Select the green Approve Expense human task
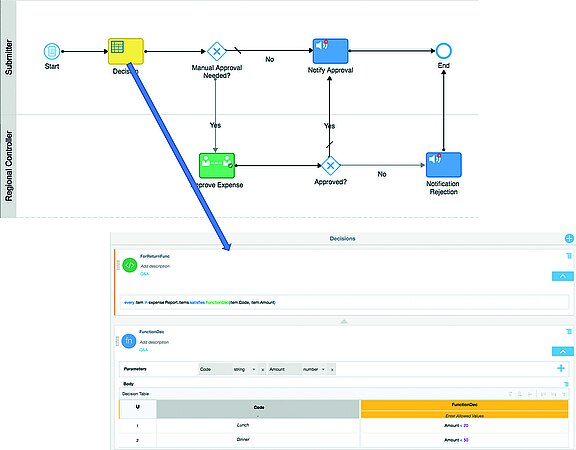The width and height of the screenshot is (576, 450). (217, 166)
